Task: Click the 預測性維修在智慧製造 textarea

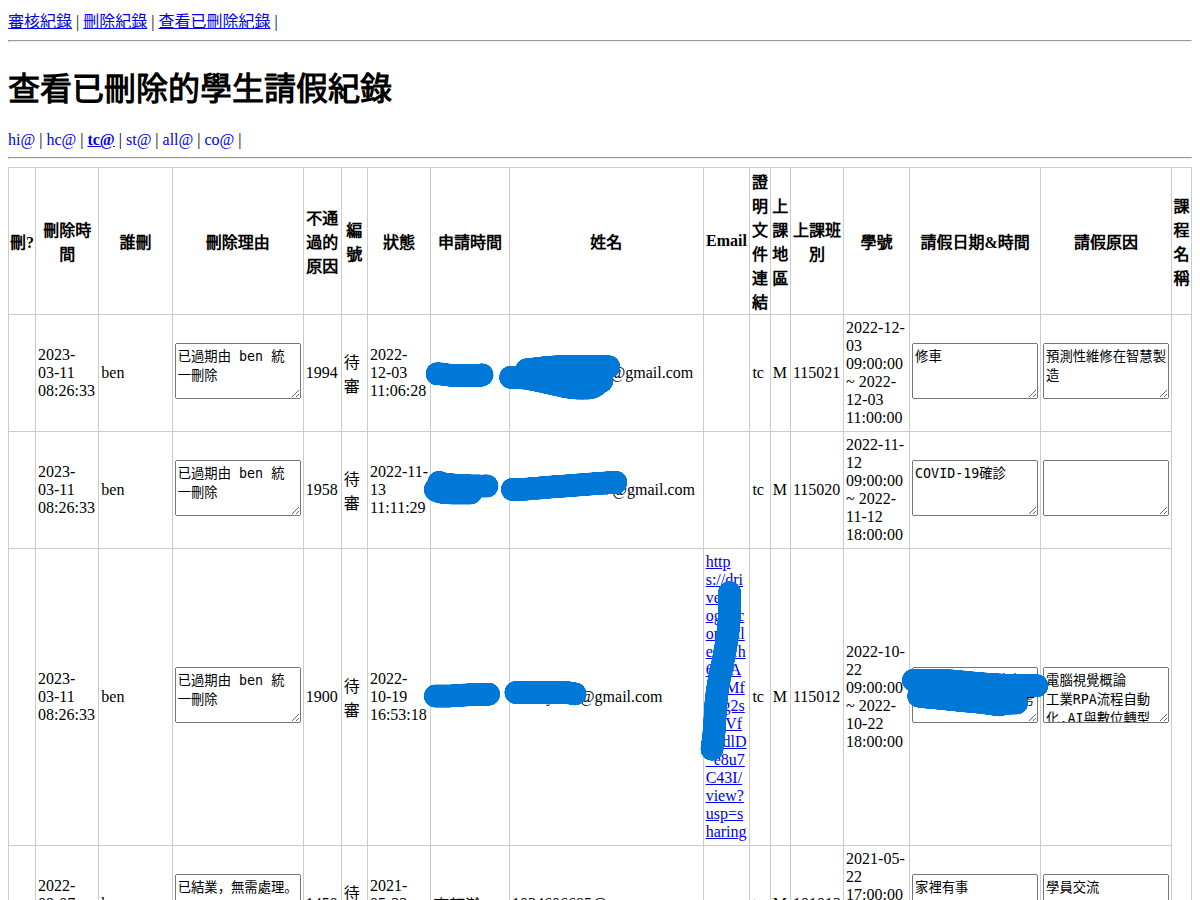Action: 1106,371
